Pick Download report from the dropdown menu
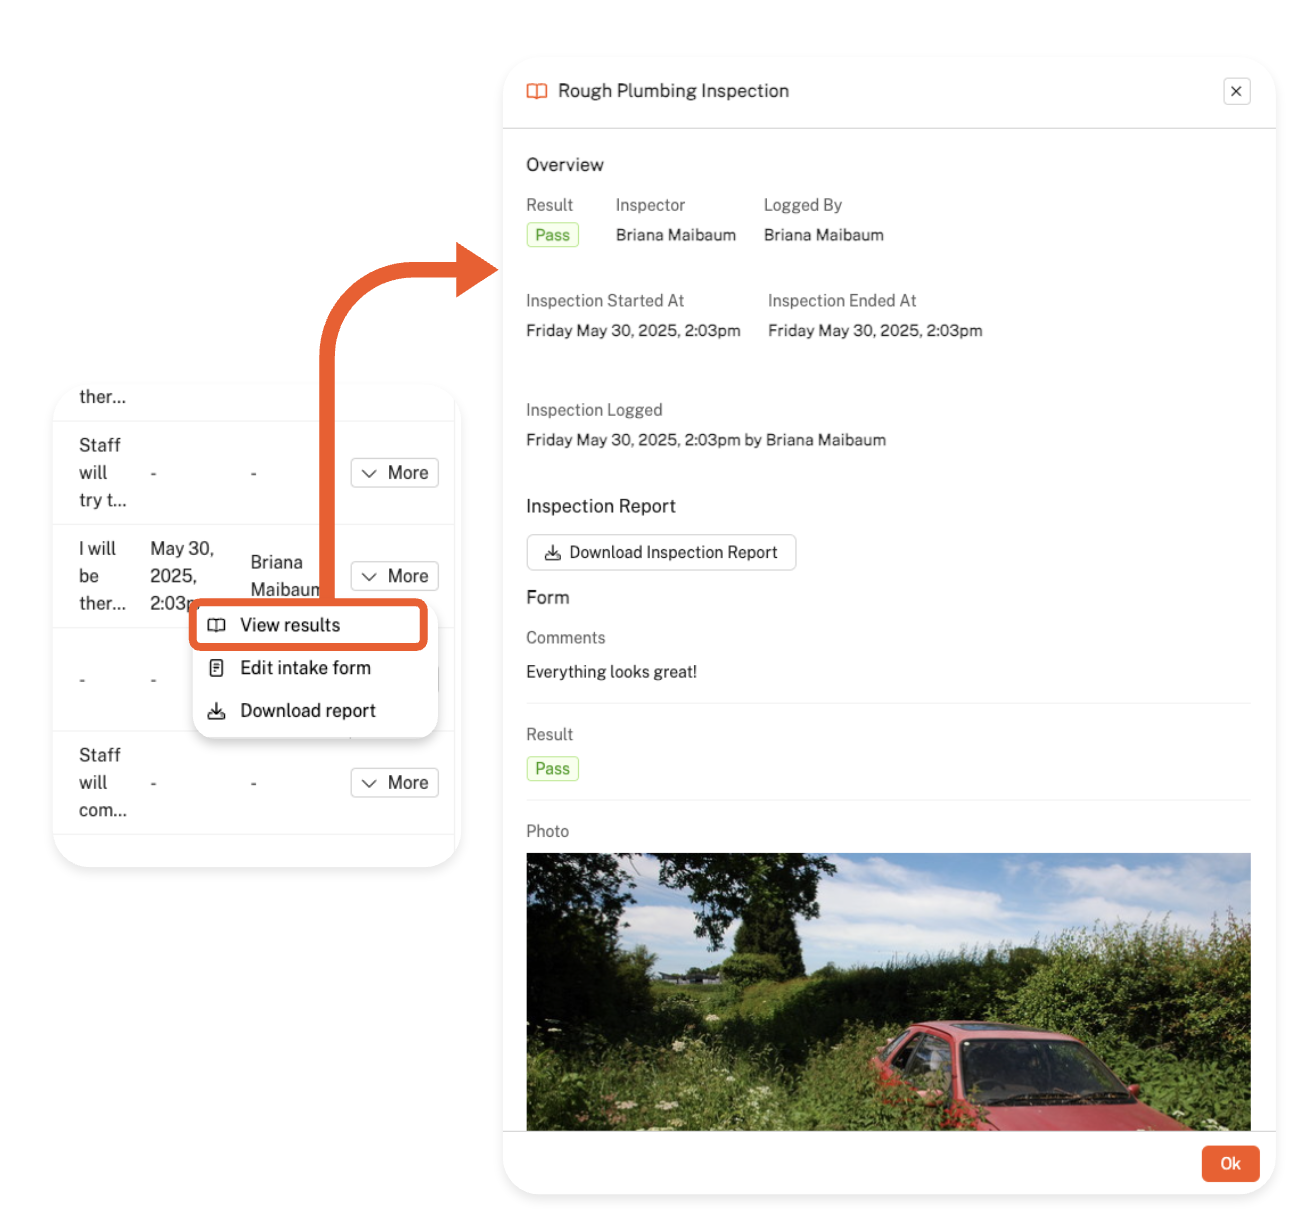Viewport: 1304px width, 1228px height. pos(308,711)
